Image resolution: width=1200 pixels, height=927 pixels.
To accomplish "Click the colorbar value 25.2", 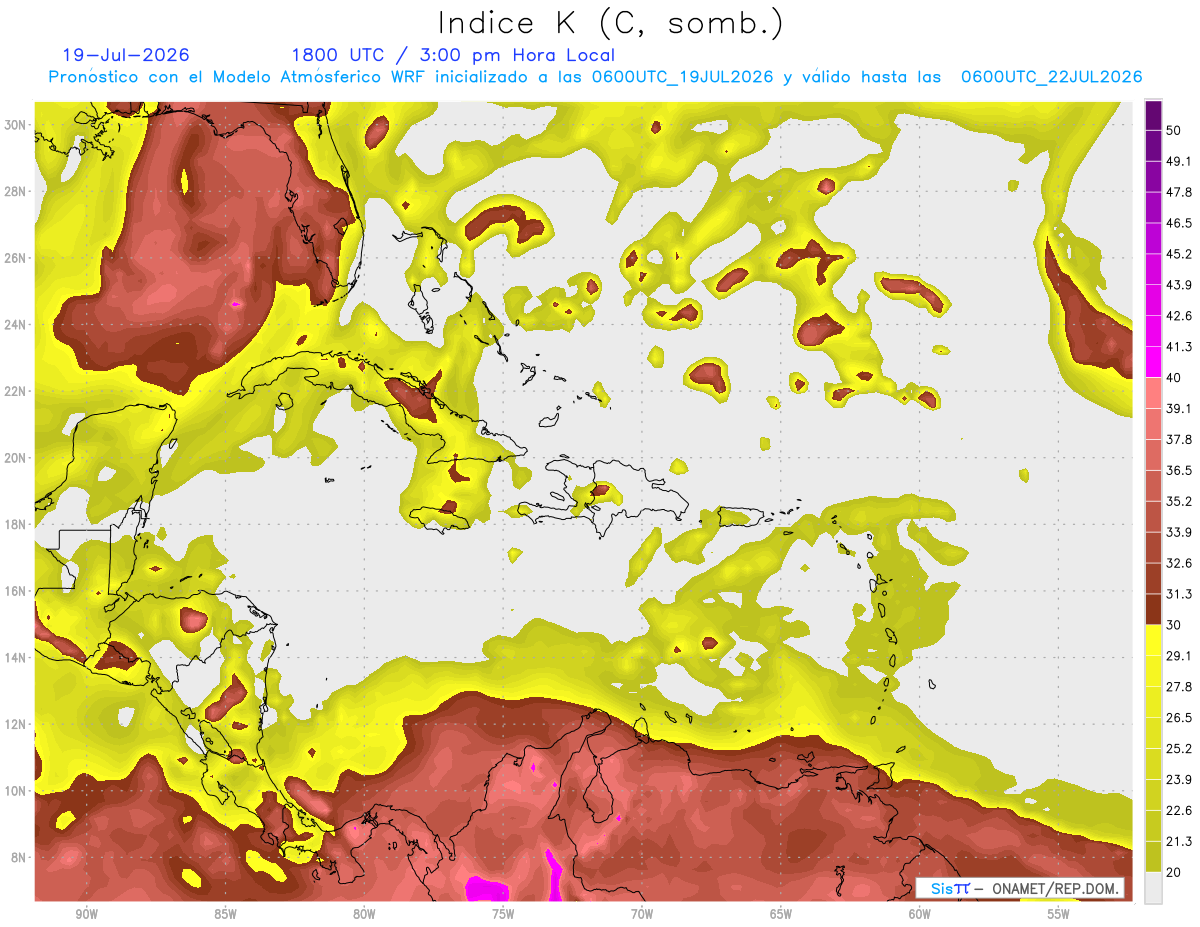I will click(x=1178, y=748).
